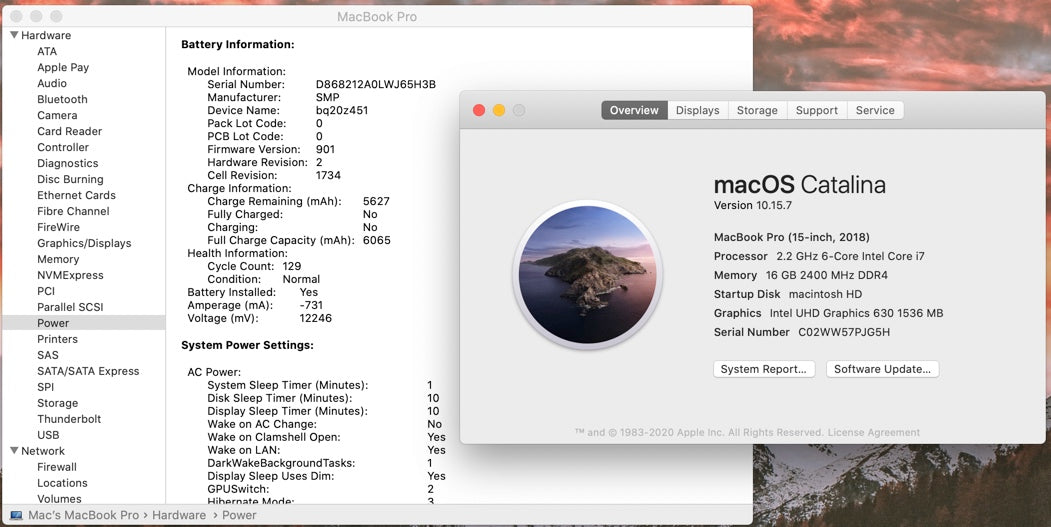Image resolution: width=1051 pixels, height=527 pixels.
Task: Select Audio in the sidebar
Action: (52, 83)
